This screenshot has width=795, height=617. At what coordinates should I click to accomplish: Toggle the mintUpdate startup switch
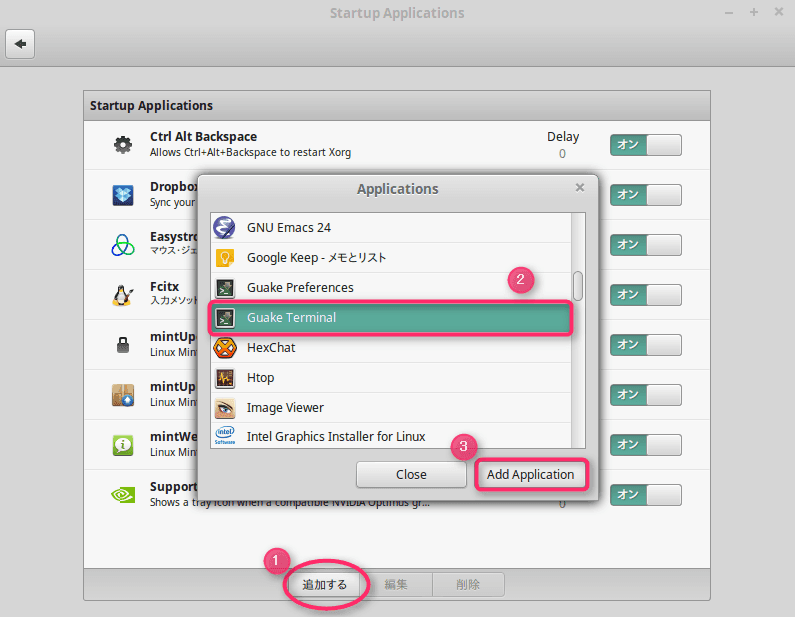tap(645, 345)
